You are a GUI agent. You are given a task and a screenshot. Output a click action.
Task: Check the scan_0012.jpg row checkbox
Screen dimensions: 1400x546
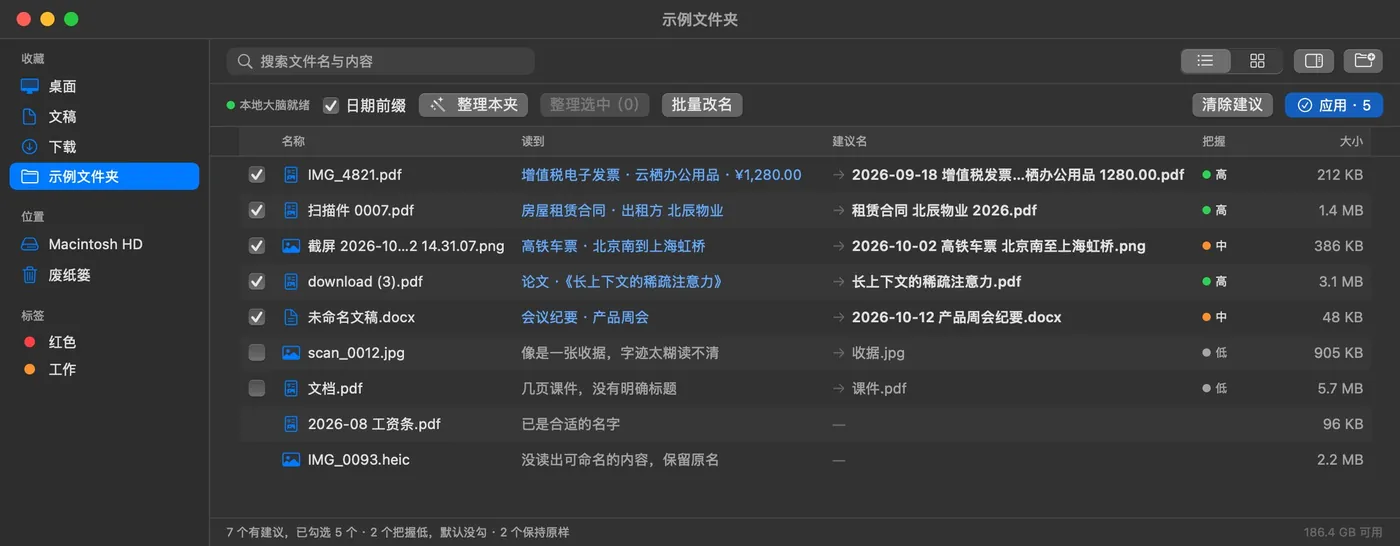pyautogui.click(x=257, y=353)
